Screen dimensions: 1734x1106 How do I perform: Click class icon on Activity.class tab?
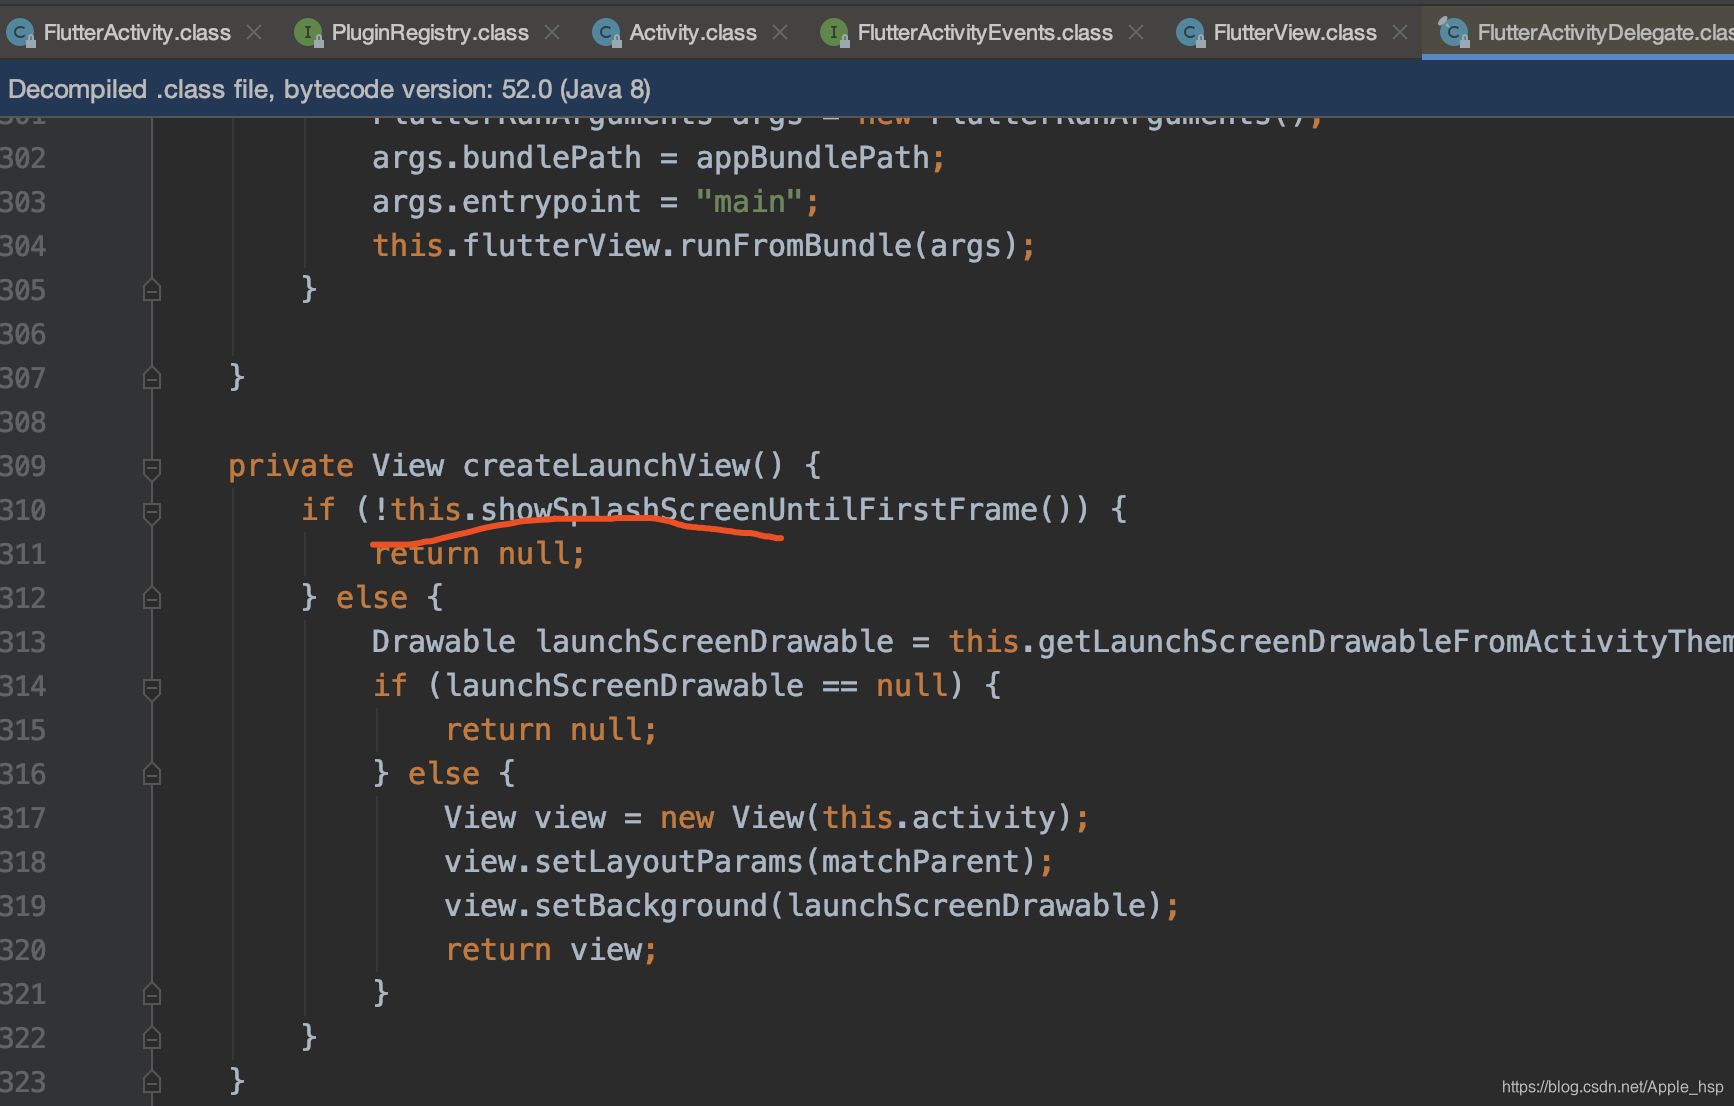tap(606, 33)
